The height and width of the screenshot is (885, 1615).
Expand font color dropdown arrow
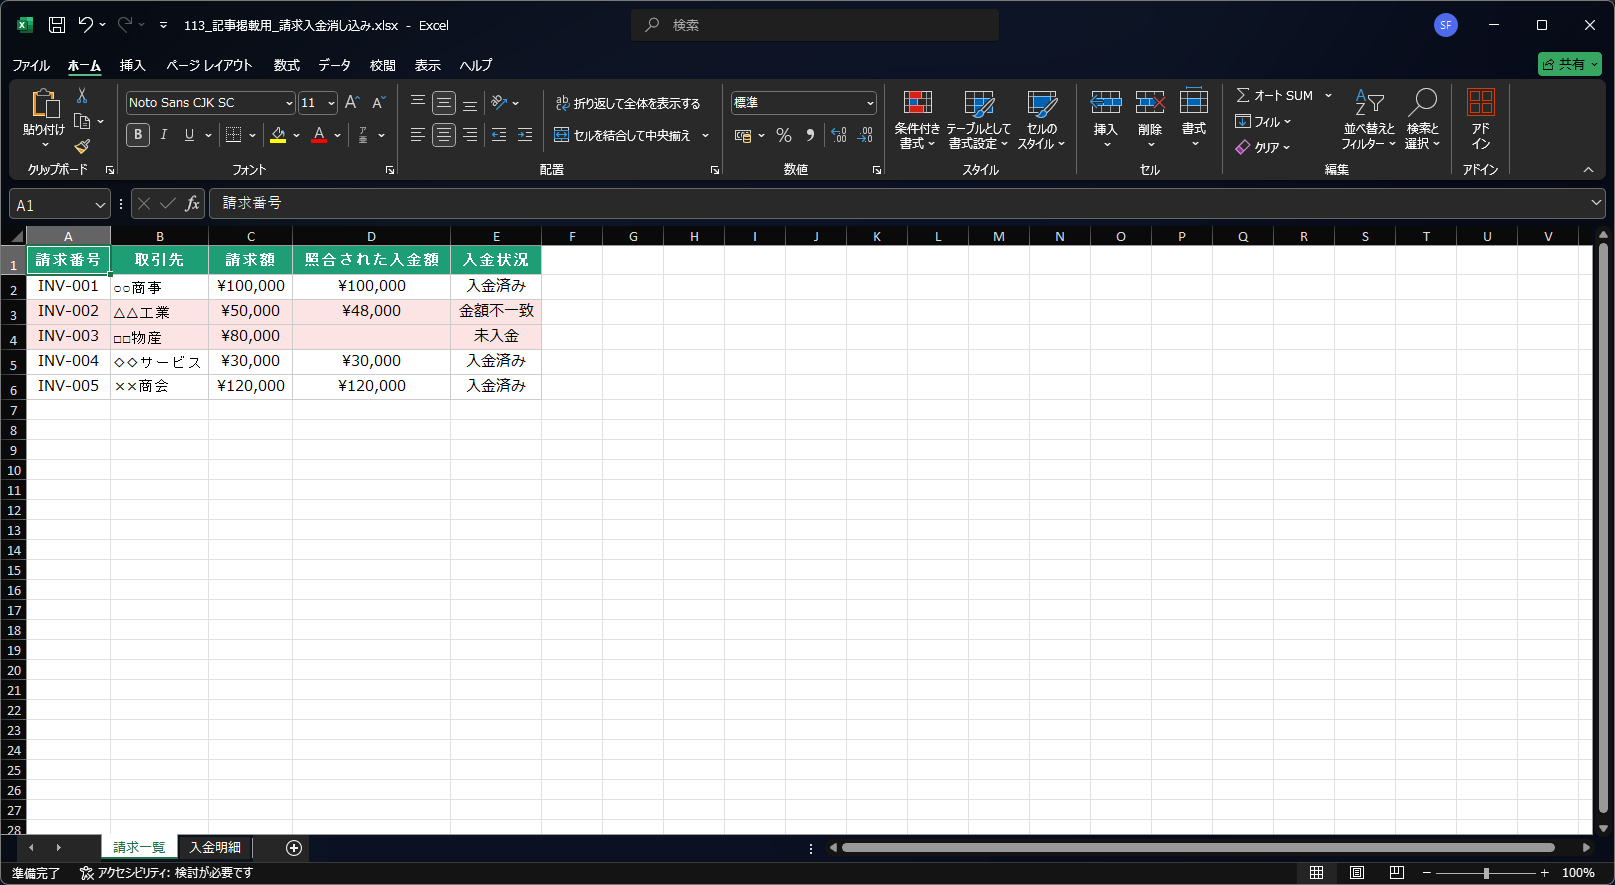338,135
